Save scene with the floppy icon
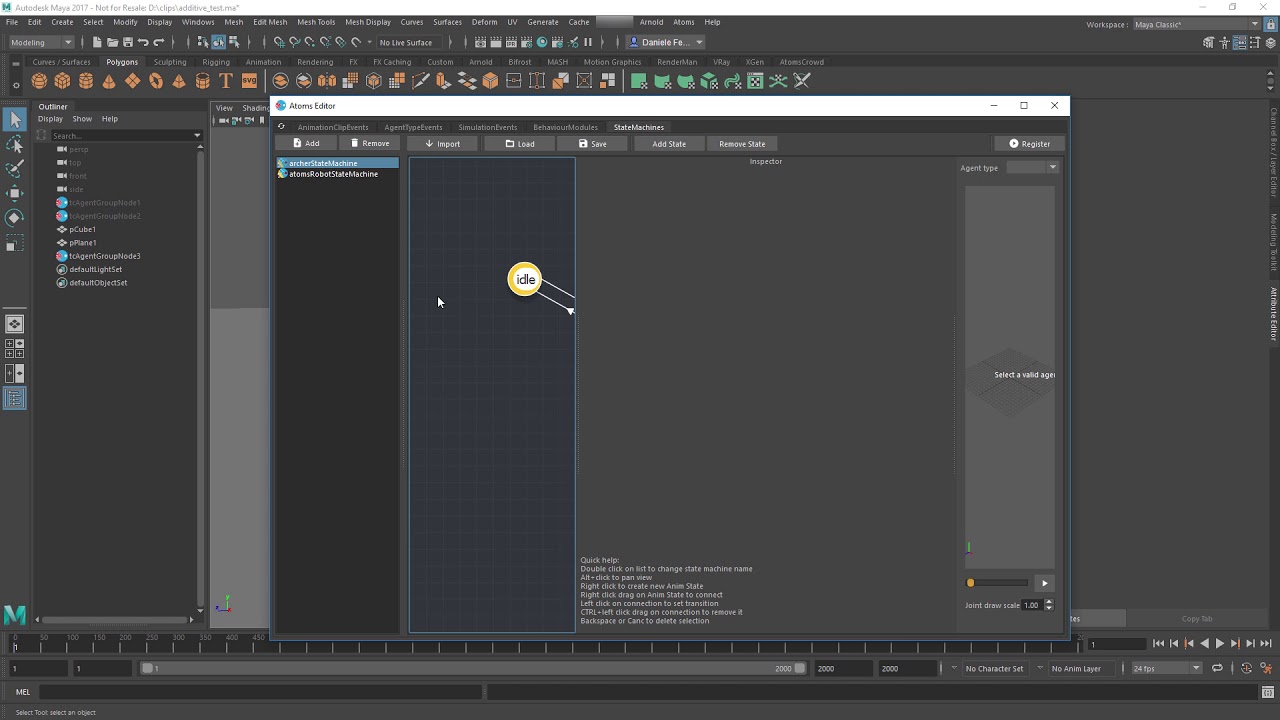Viewport: 1280px width, 720px height. coord(127,42)
